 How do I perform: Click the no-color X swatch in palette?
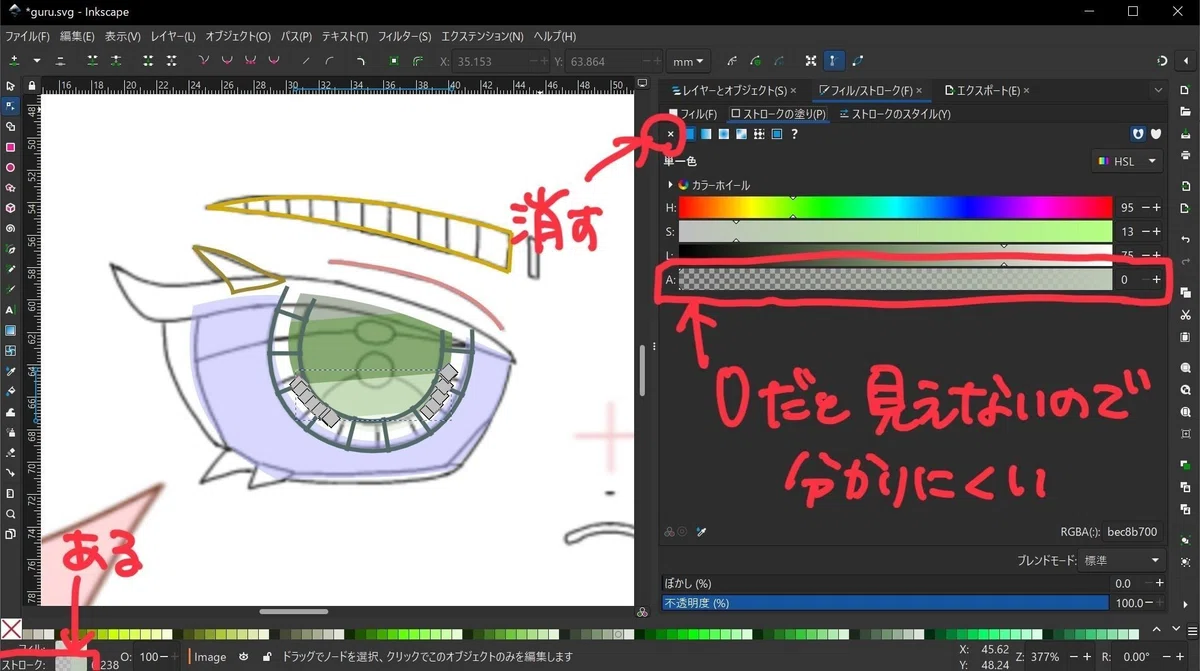(x=11, y=629)
